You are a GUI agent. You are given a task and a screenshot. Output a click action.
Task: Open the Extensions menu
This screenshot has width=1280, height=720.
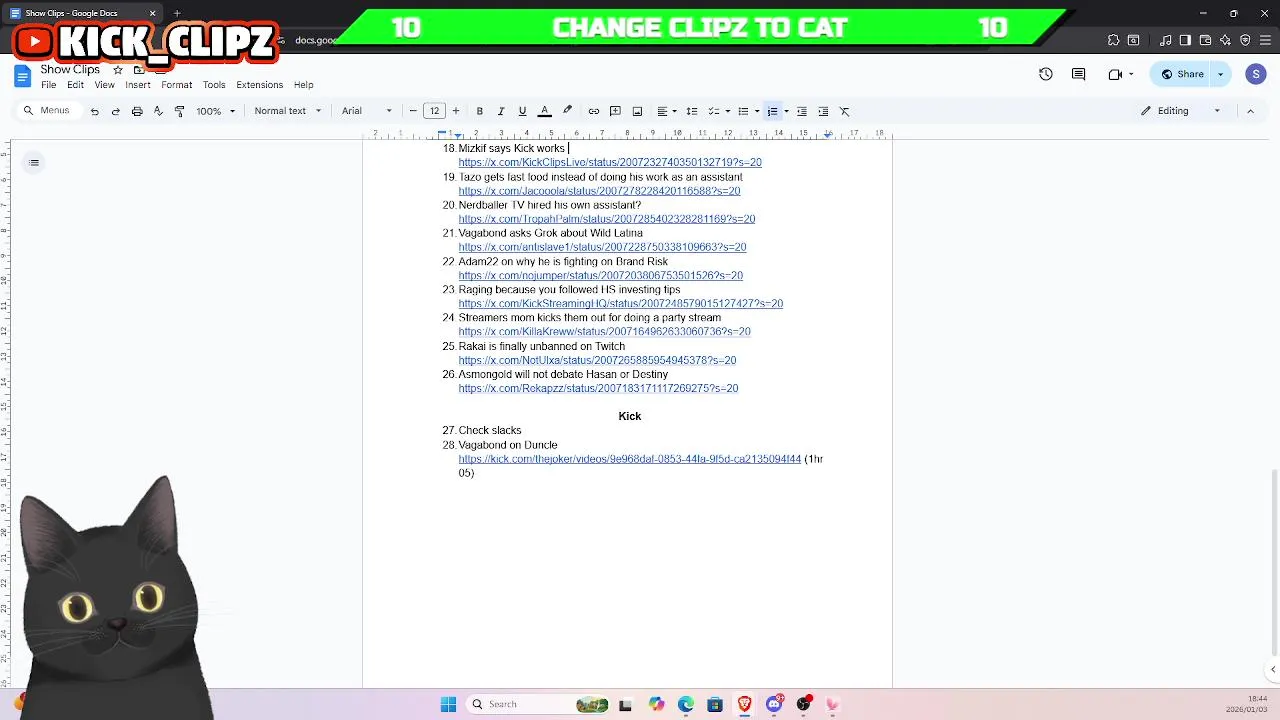pos(259,85)
